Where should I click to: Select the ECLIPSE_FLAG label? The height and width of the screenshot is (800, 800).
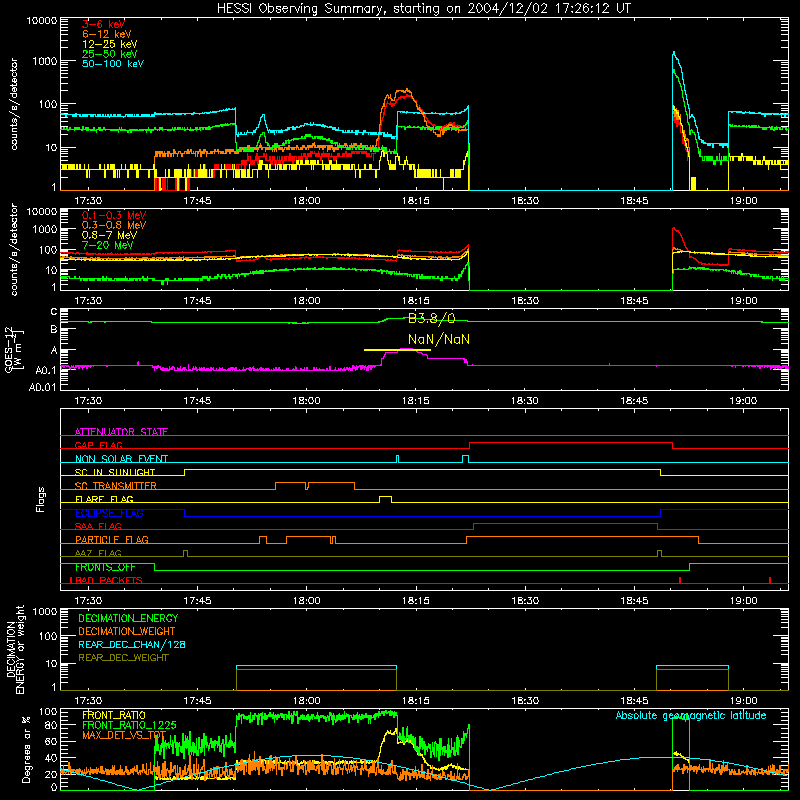point(109,513)
